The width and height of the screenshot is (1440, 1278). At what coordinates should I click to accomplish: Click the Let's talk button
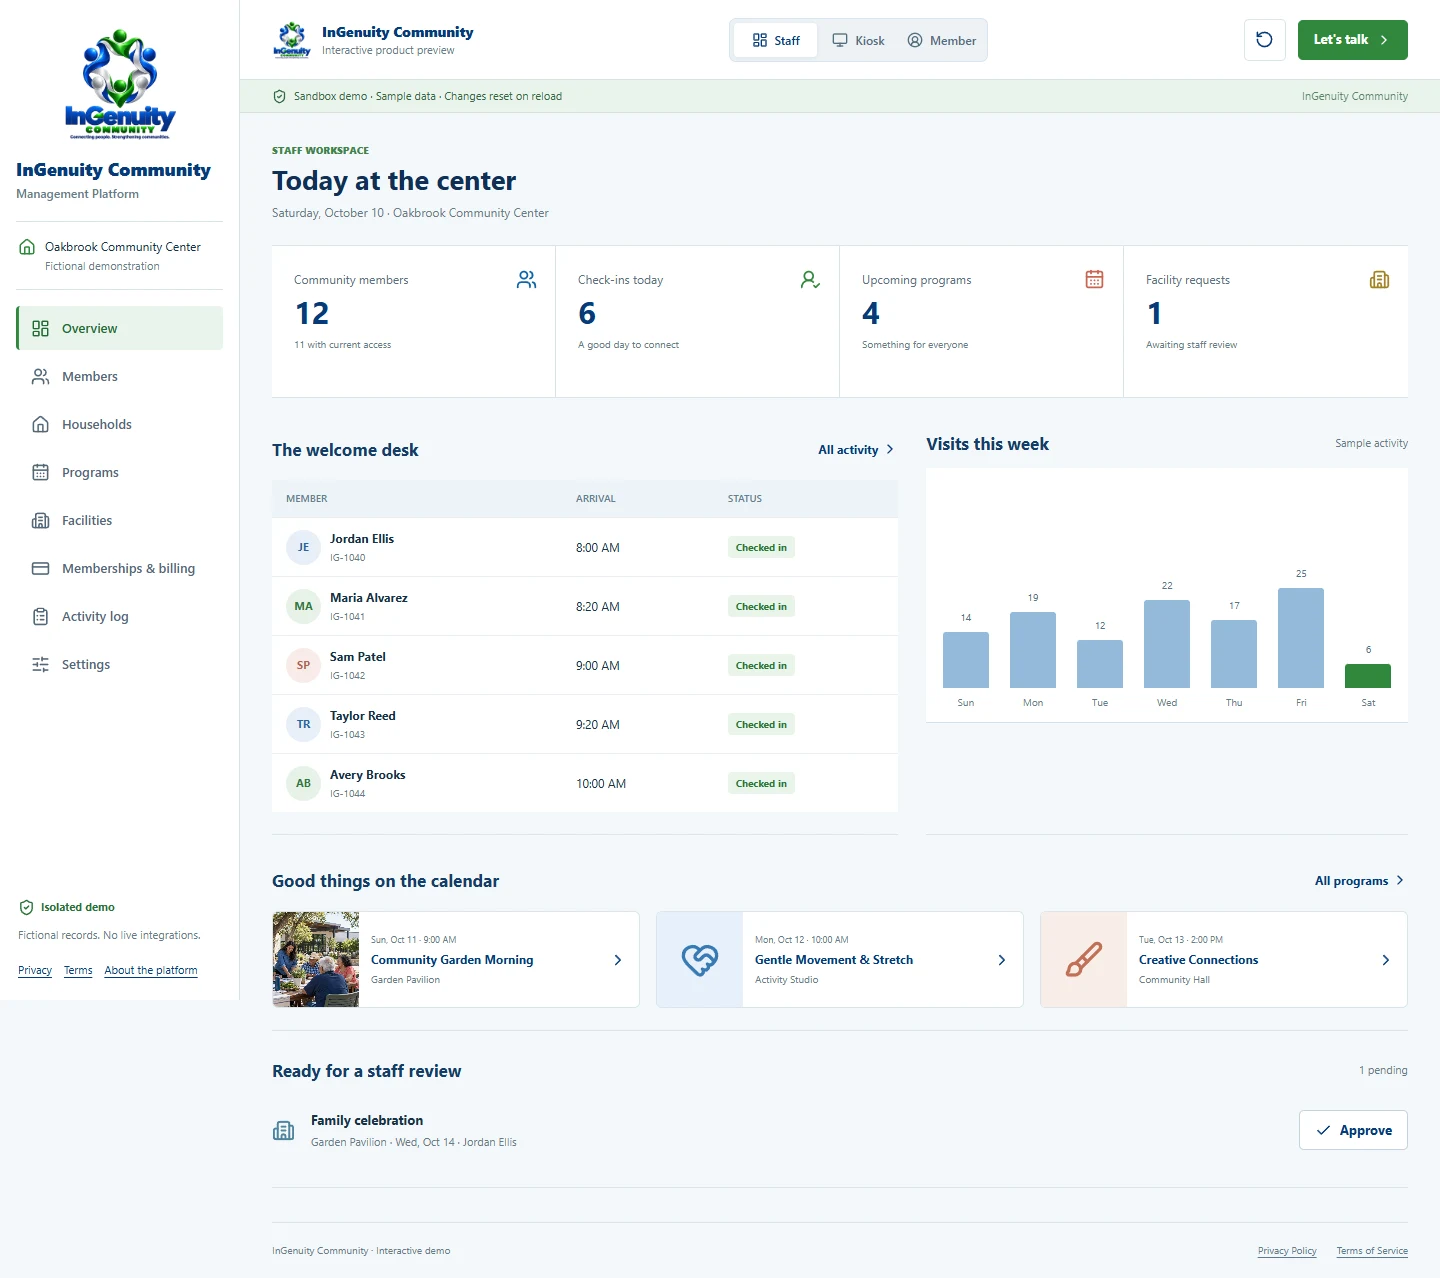click(1352, 40)
